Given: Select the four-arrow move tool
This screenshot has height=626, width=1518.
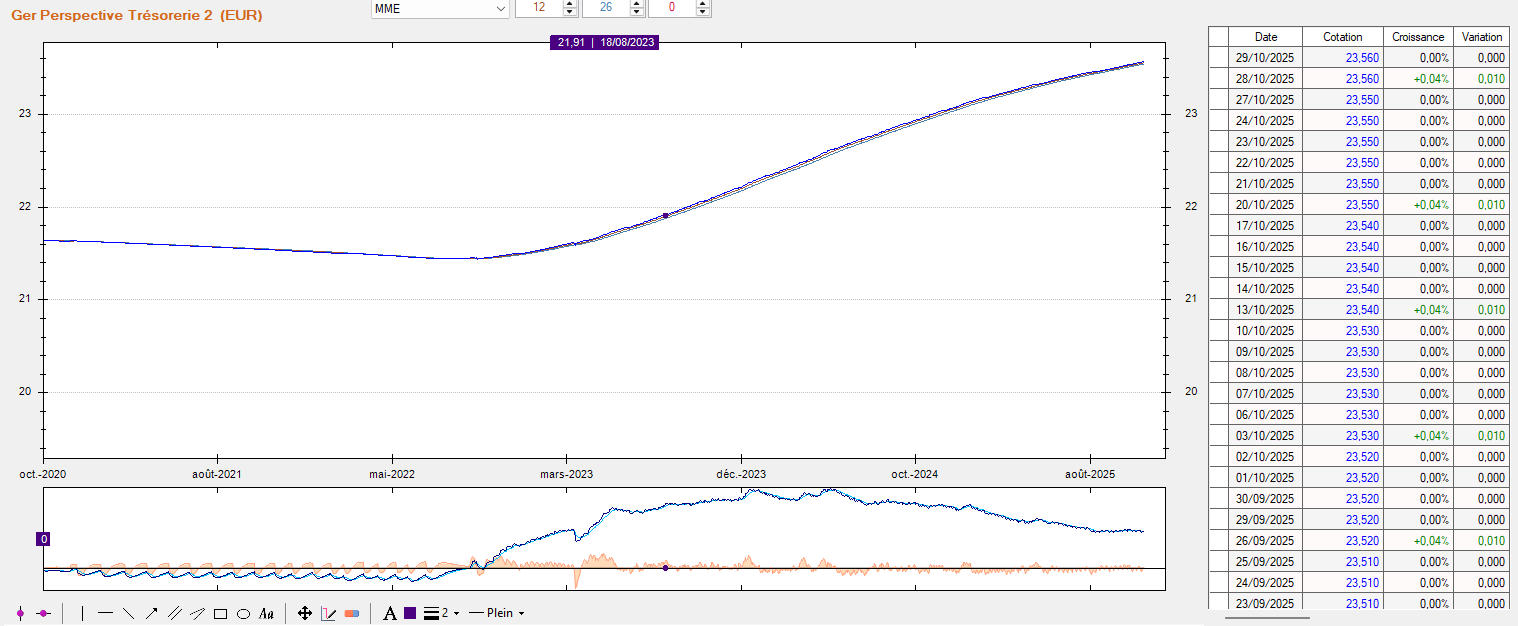Looking at the screenshot, I should [x=305, y=613].
